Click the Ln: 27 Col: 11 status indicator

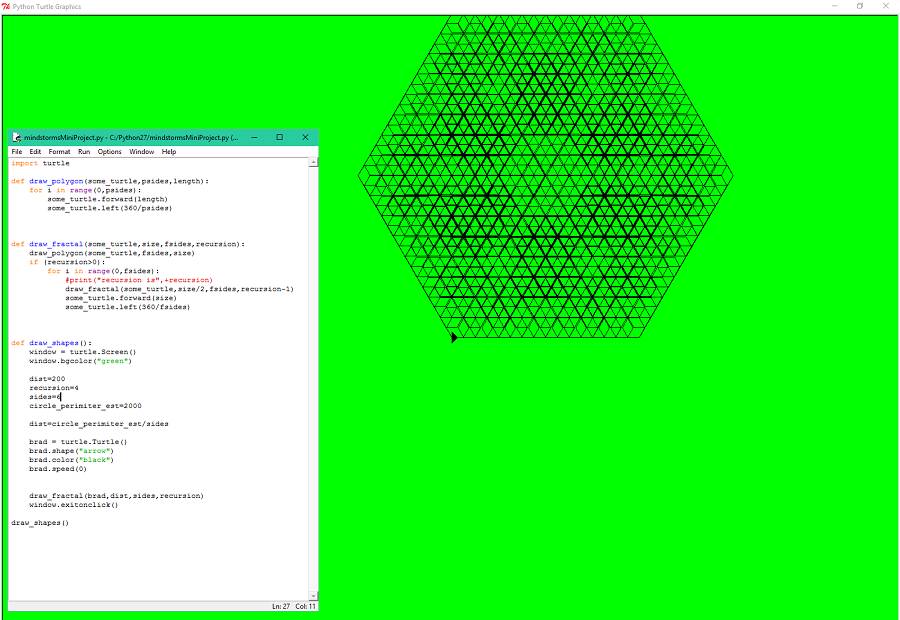click(293, 606)
